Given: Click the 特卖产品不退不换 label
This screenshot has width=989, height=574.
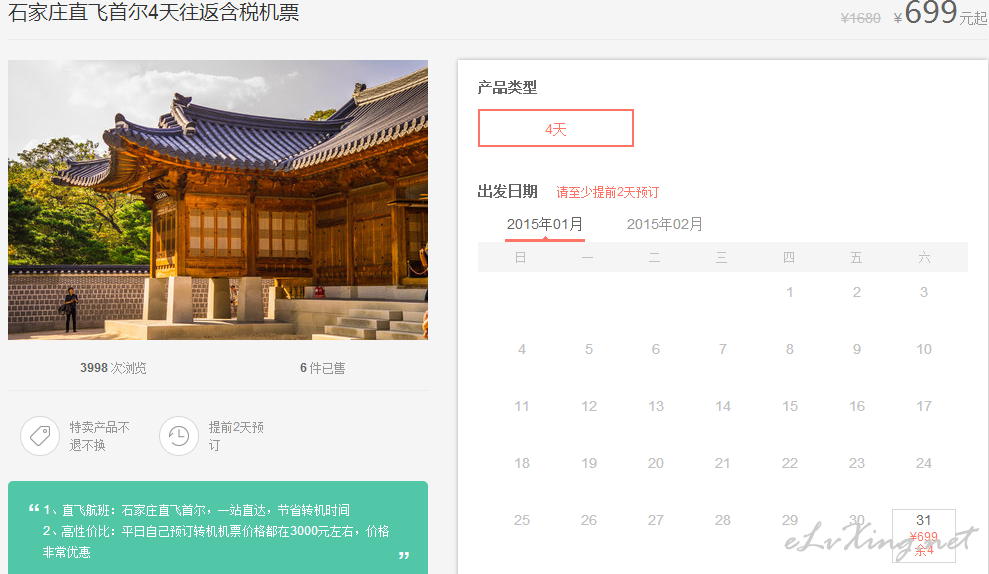Looking at the screenshot, I should (x=99, y=436).
